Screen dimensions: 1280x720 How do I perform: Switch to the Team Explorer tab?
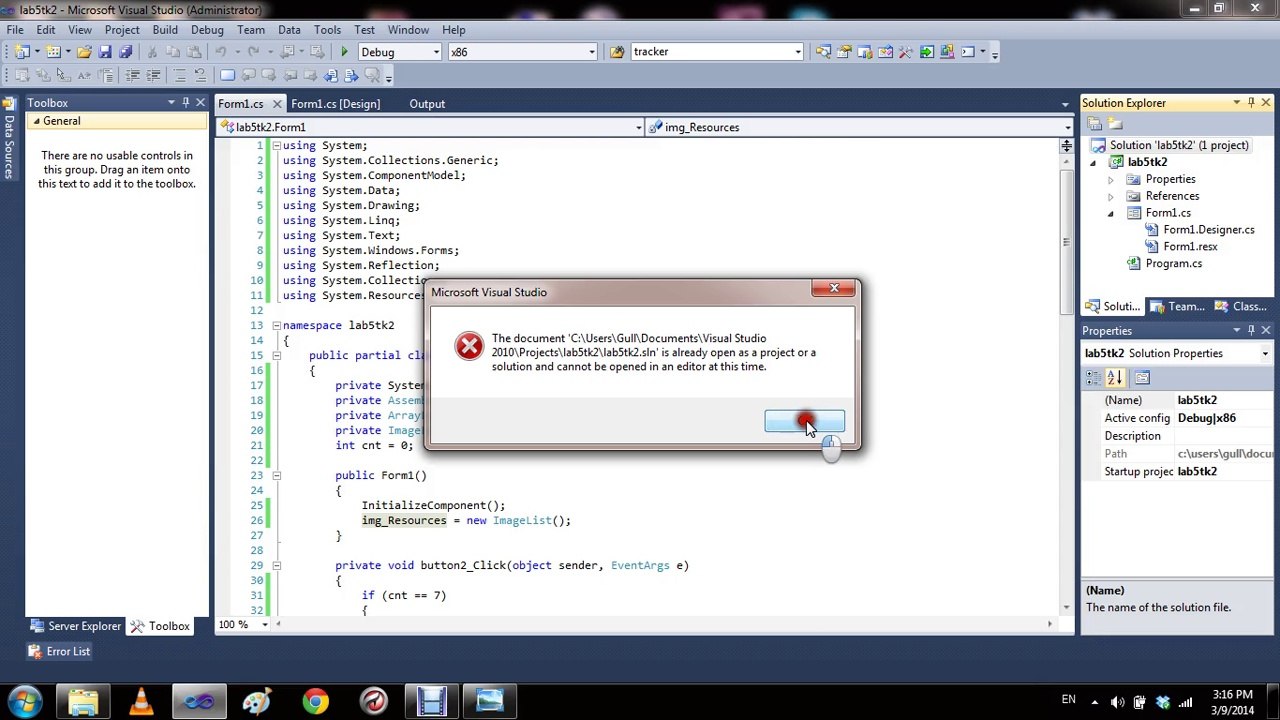coord(1177,307)
